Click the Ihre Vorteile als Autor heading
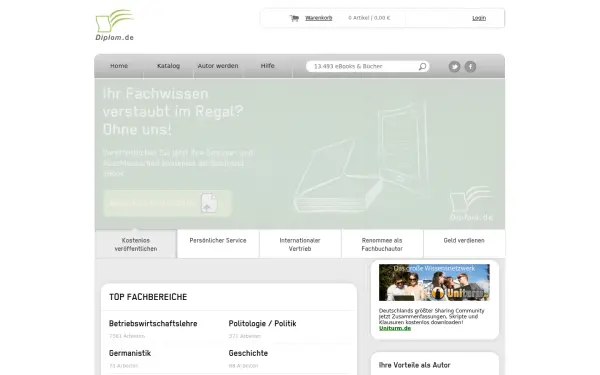The width and height of the screenshot is (600, 375). 414,365
